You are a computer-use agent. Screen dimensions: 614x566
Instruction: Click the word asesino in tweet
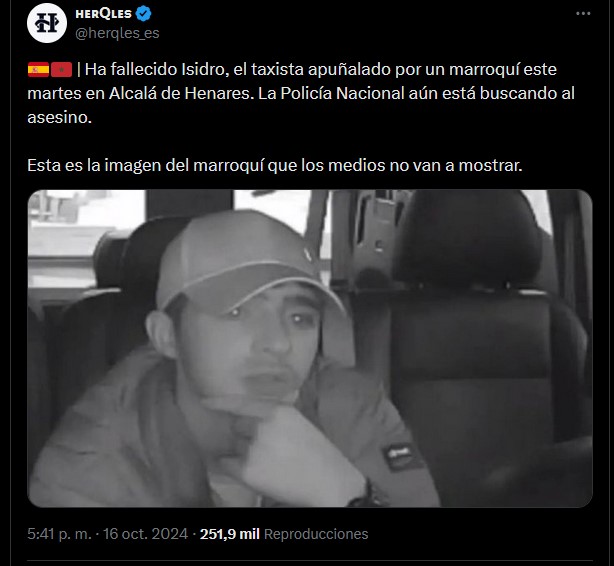click(57, 118)
